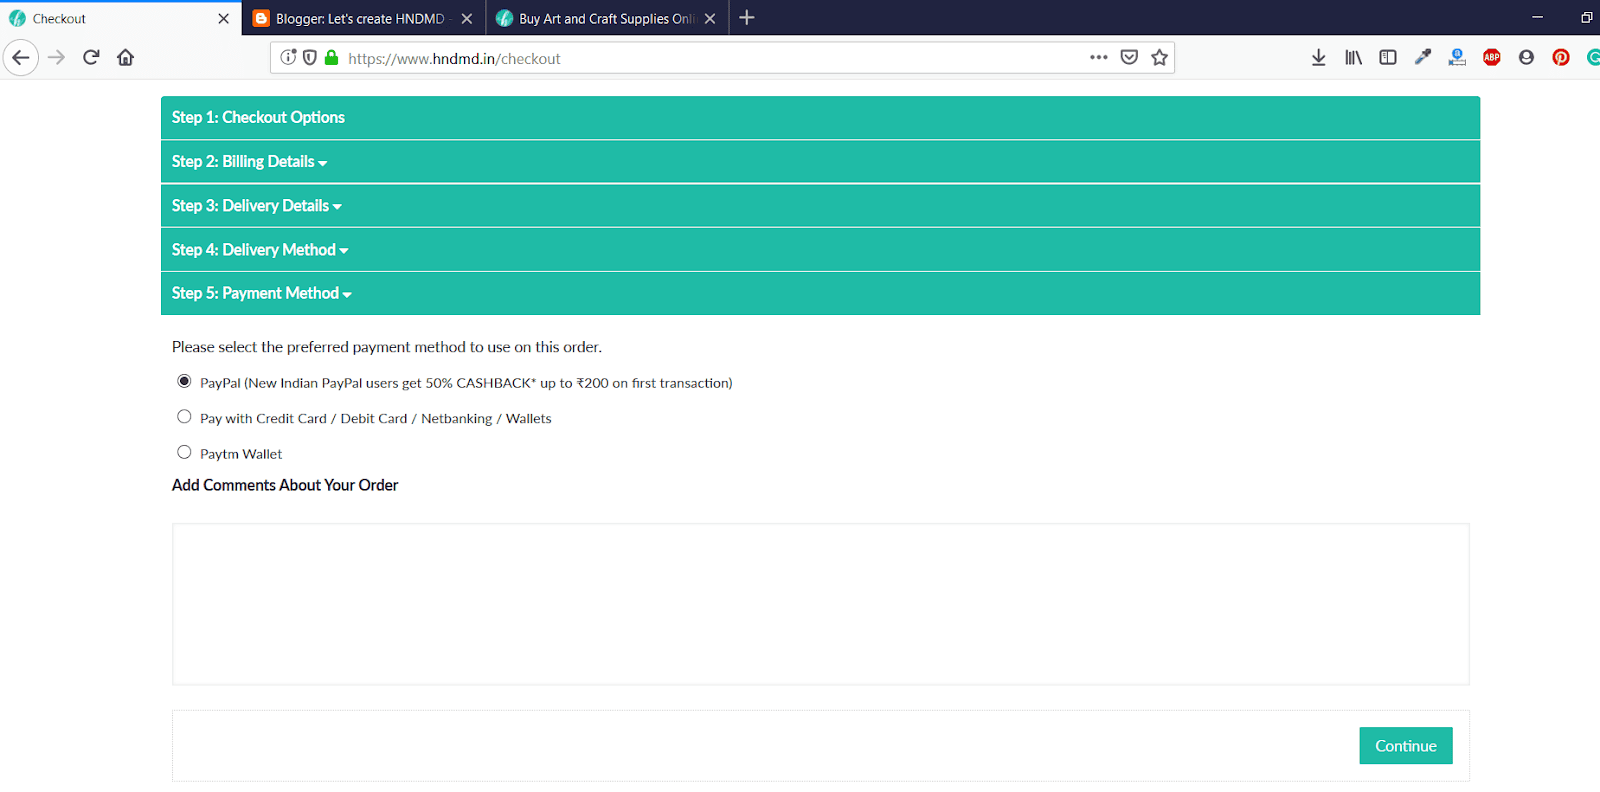Click the Continue button
The image size is (1600, 792).
click(x=1406, y=746)
